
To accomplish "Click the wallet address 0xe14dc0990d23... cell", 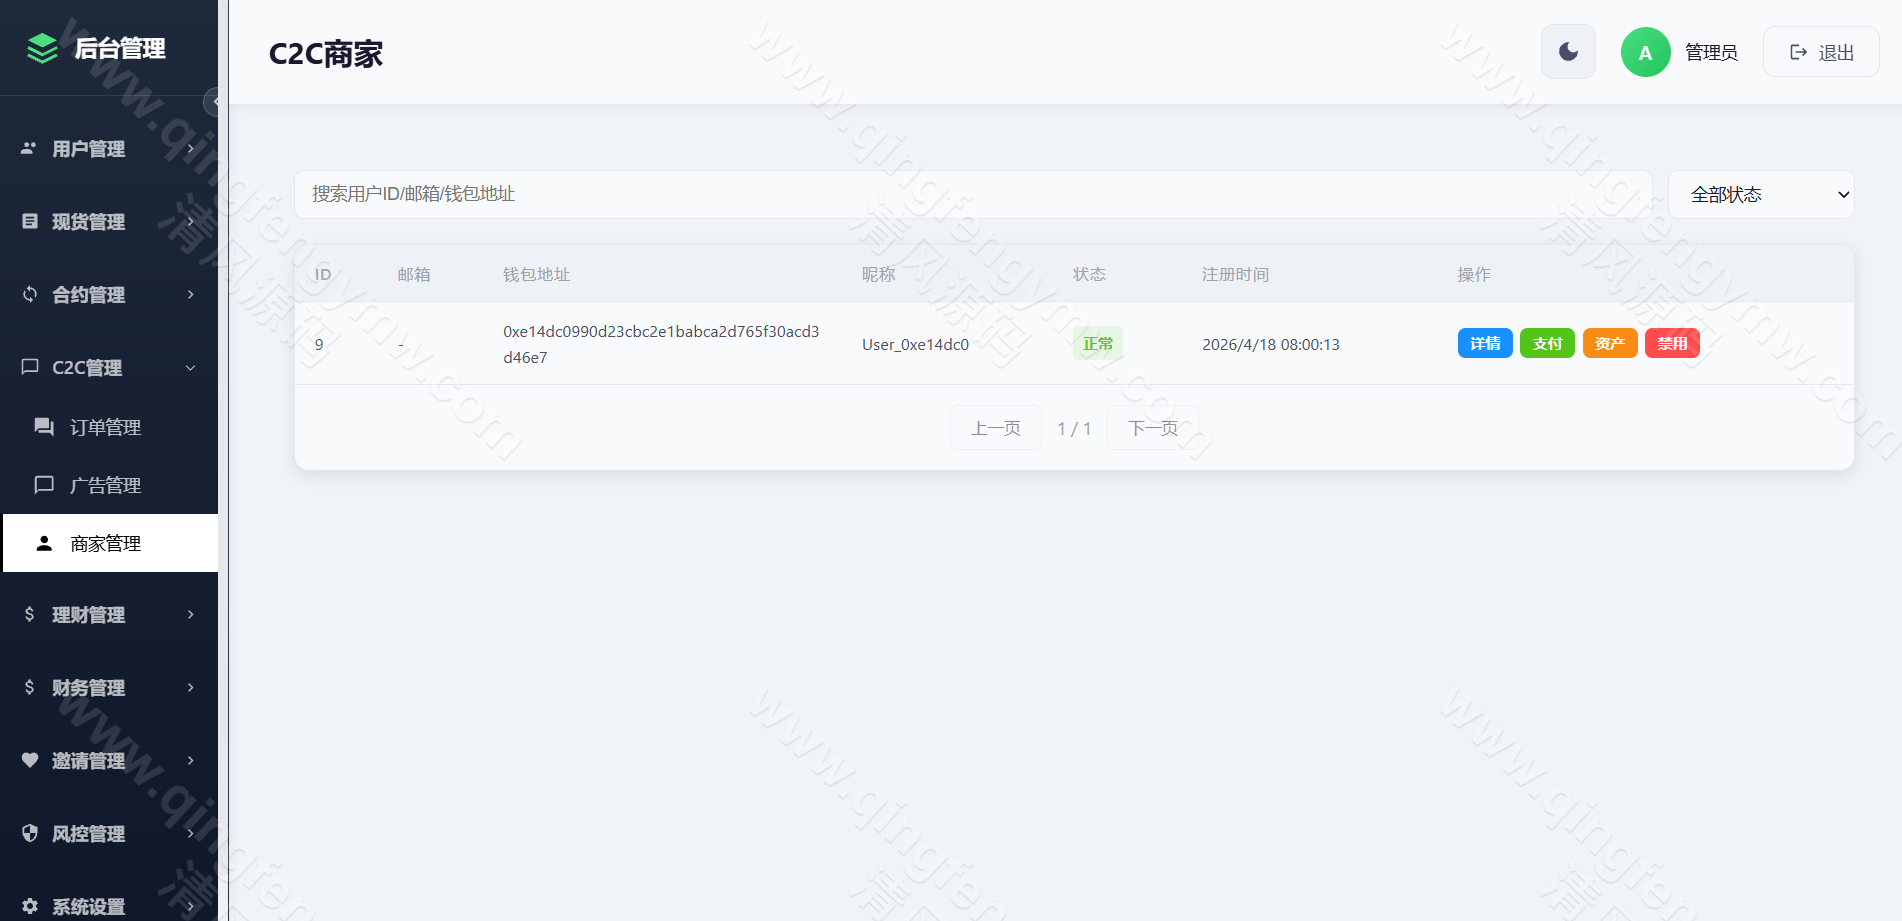I will (661, 344).
